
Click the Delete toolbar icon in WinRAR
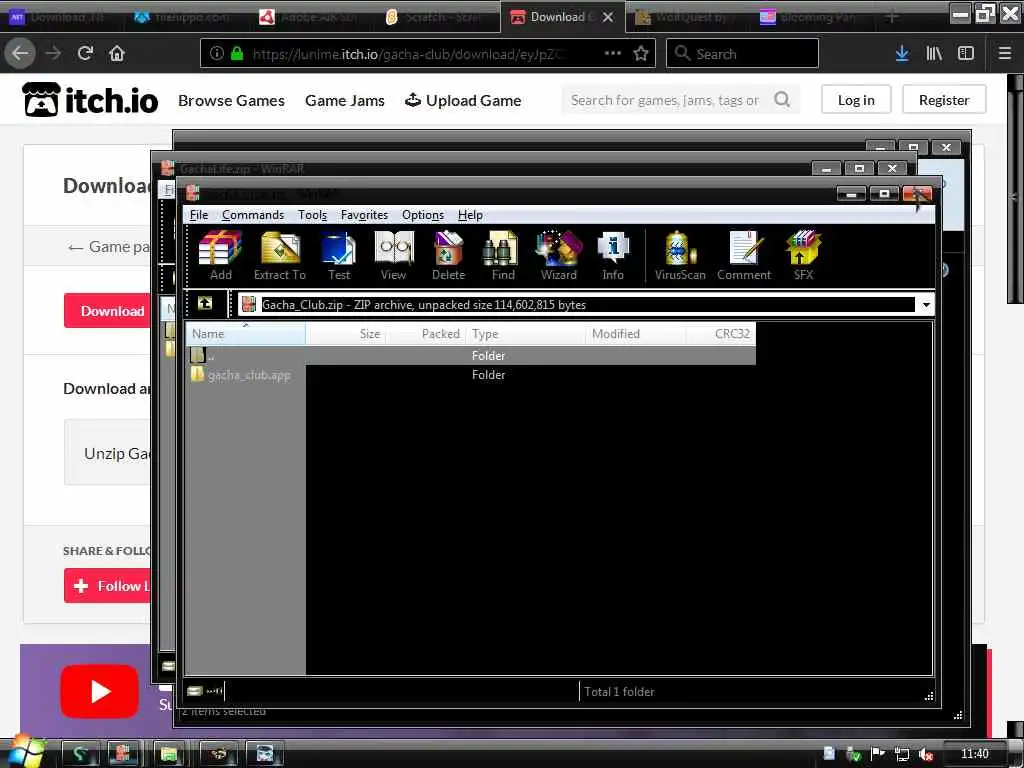click(448, 255)
